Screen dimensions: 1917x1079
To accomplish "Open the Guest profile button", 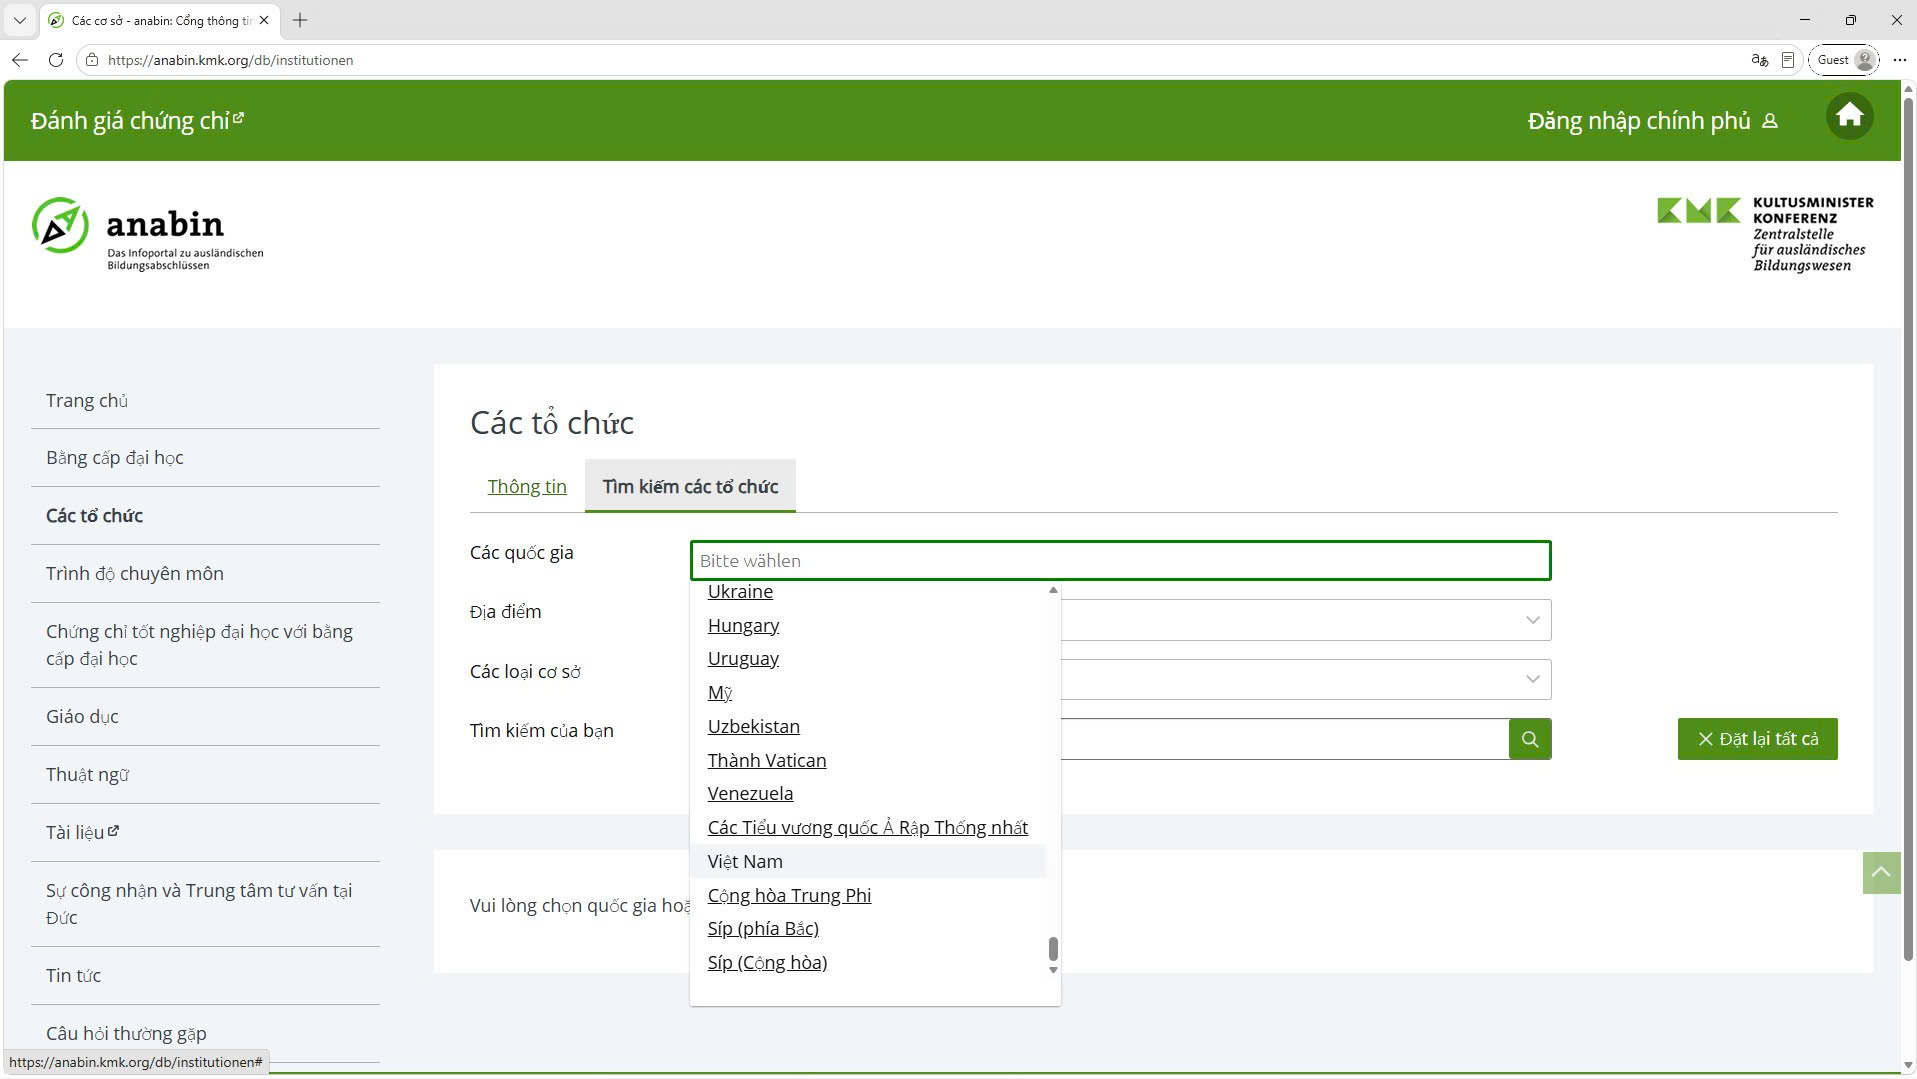I will pos(1844,60).
